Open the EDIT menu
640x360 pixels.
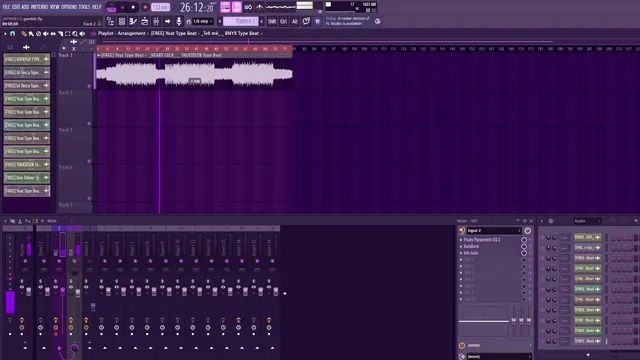[x=16, y=7]
